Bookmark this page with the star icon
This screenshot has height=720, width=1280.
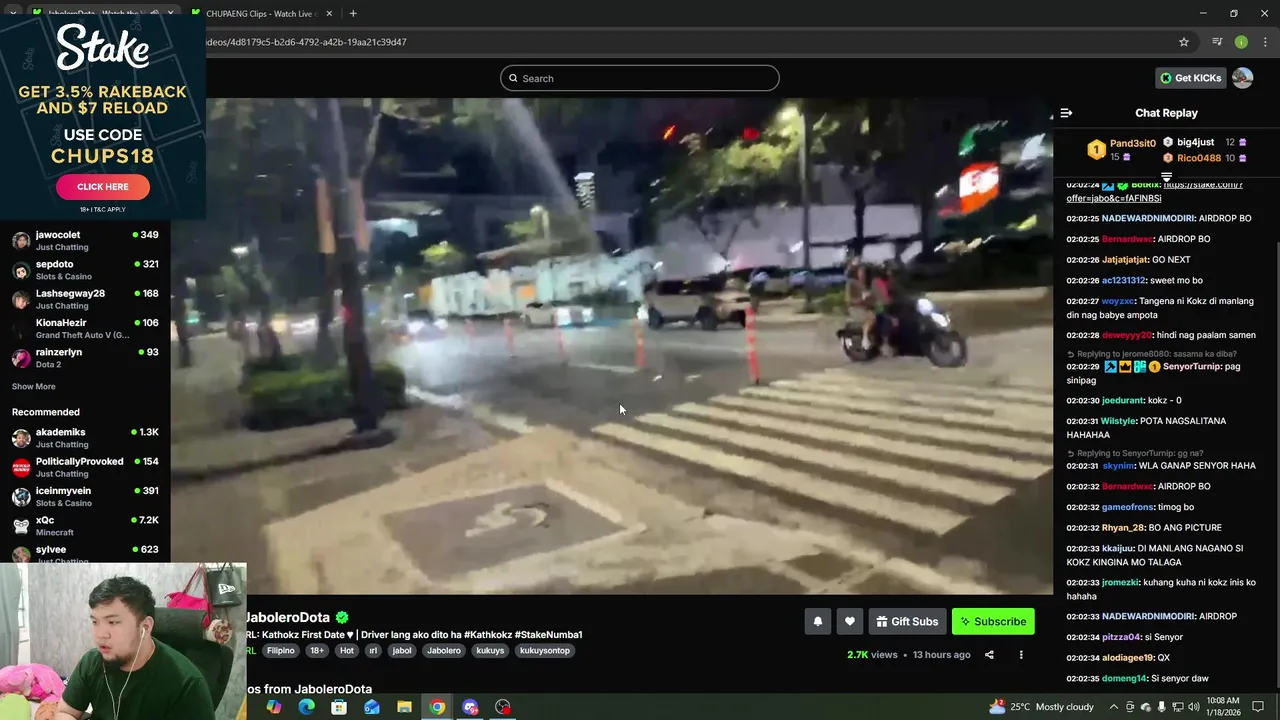(1184, 42)
